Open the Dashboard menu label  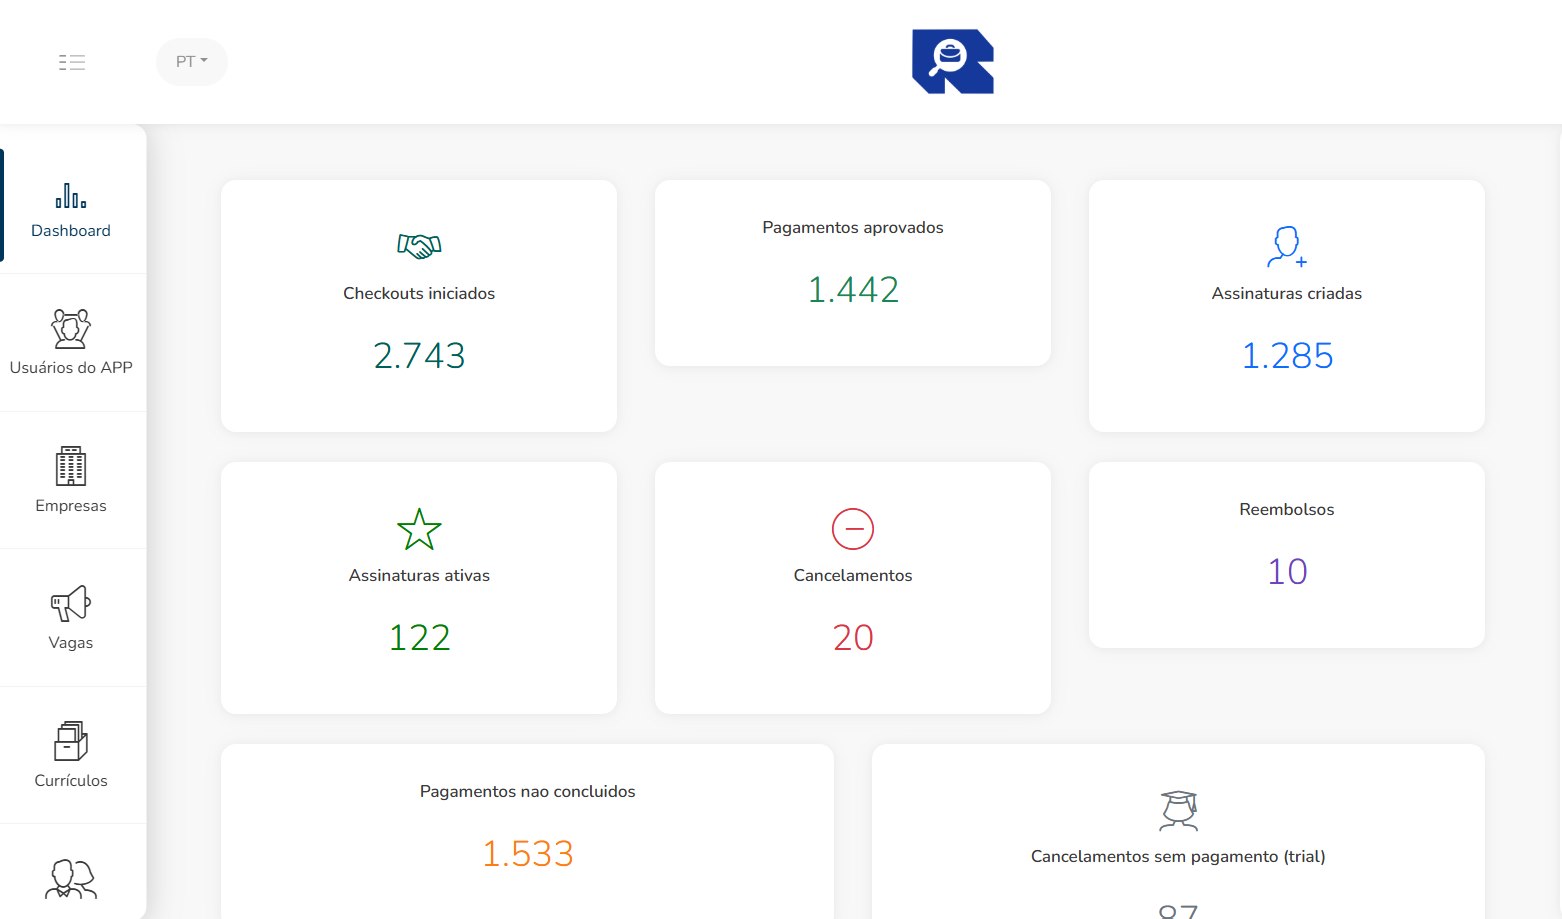coord(71,230)
